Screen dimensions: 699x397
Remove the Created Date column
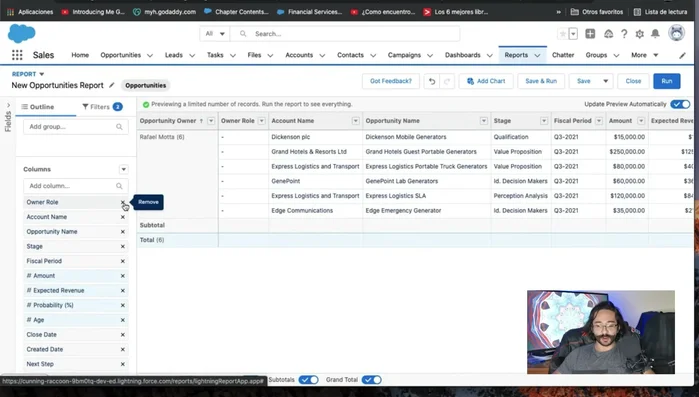click(123, 349)
